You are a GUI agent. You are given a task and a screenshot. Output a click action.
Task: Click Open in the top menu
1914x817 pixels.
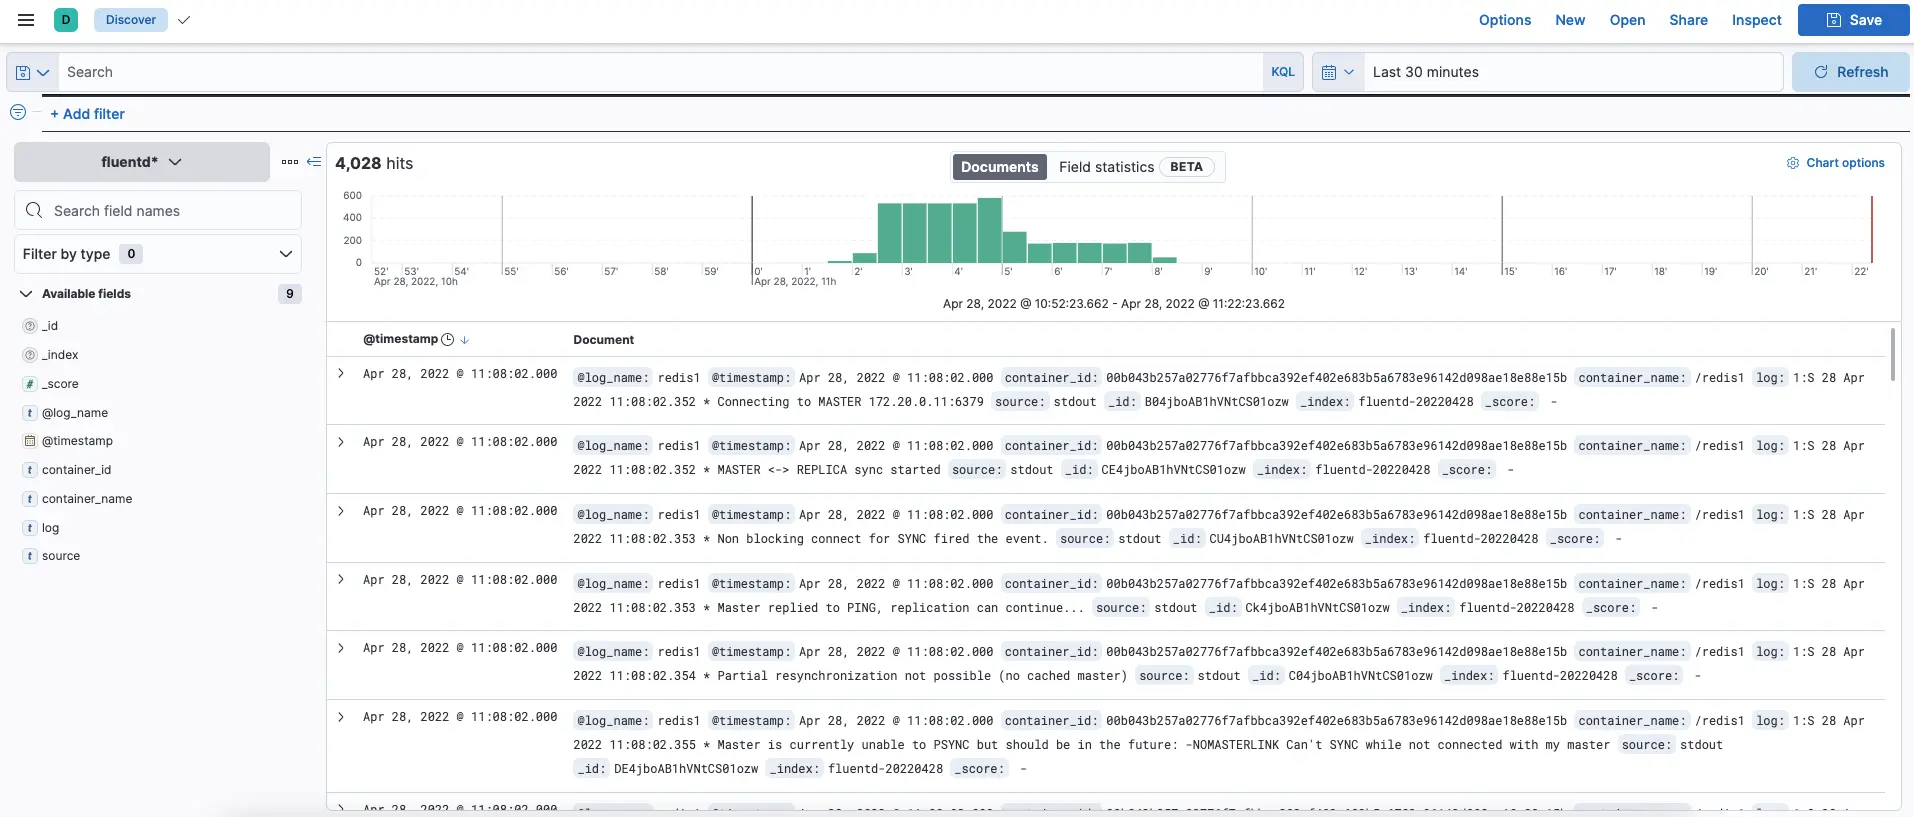click(x=1627, y=20)
